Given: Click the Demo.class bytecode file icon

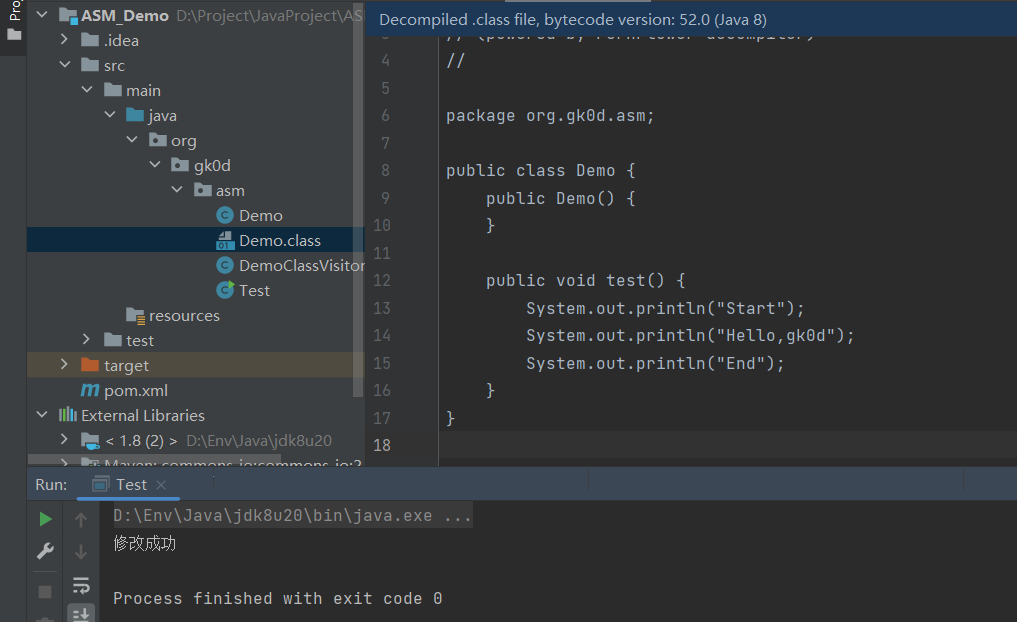Looking at the screenshot, I should point(225,241).
